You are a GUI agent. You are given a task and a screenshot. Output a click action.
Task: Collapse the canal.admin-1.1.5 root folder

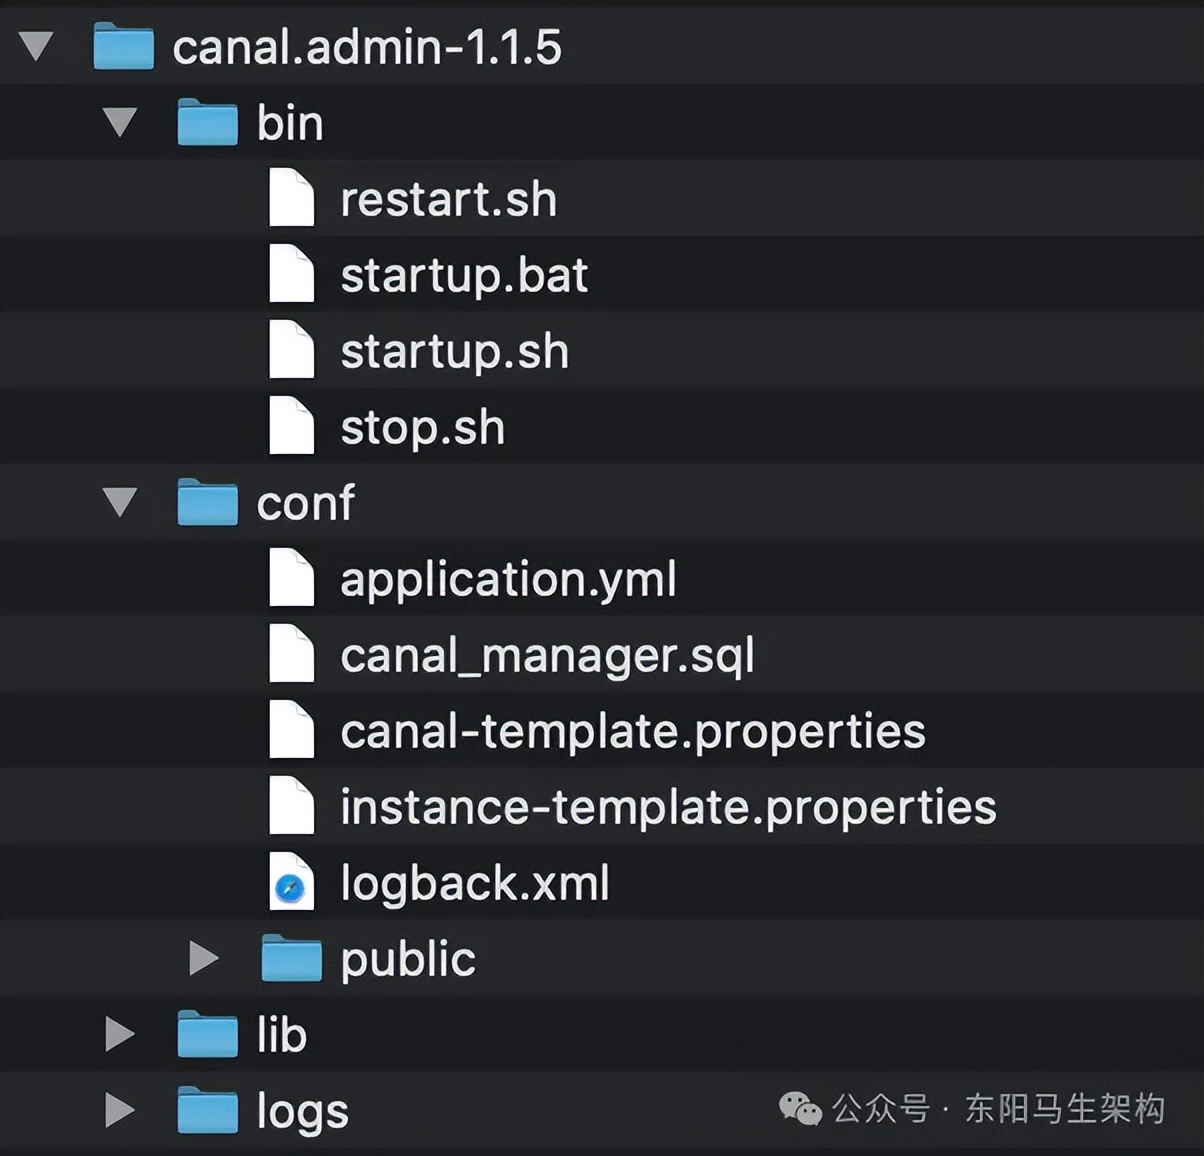click(x=37, y=46)
